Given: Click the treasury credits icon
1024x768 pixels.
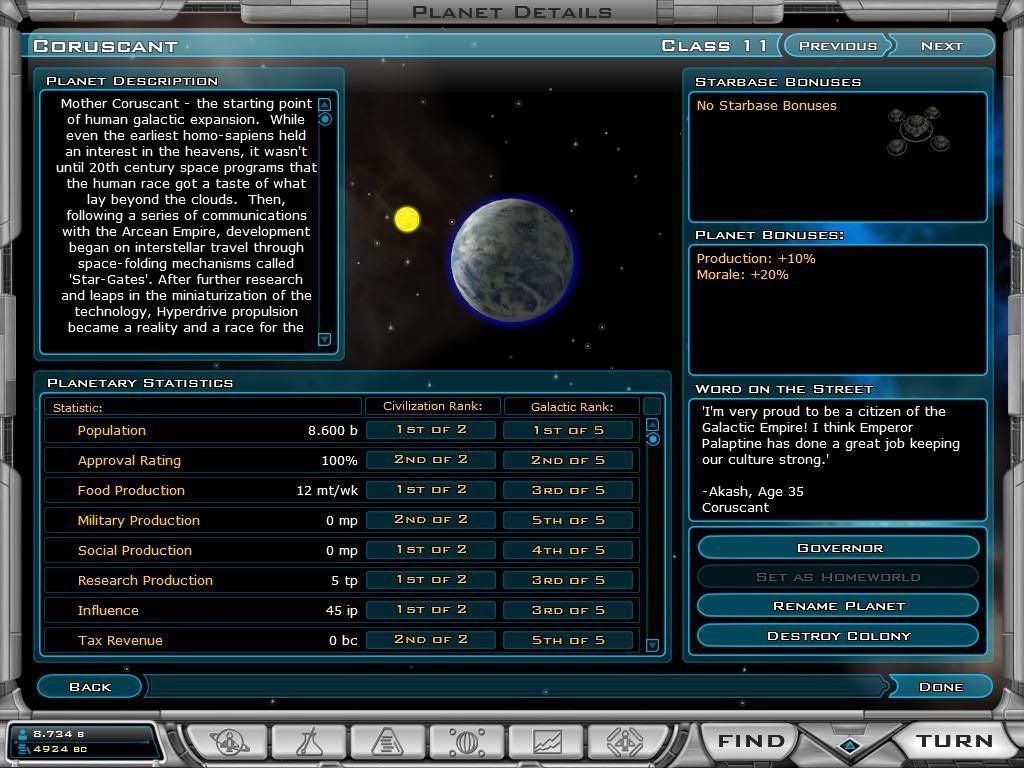Looking at the screenshot, I should [x=23, y=748].
